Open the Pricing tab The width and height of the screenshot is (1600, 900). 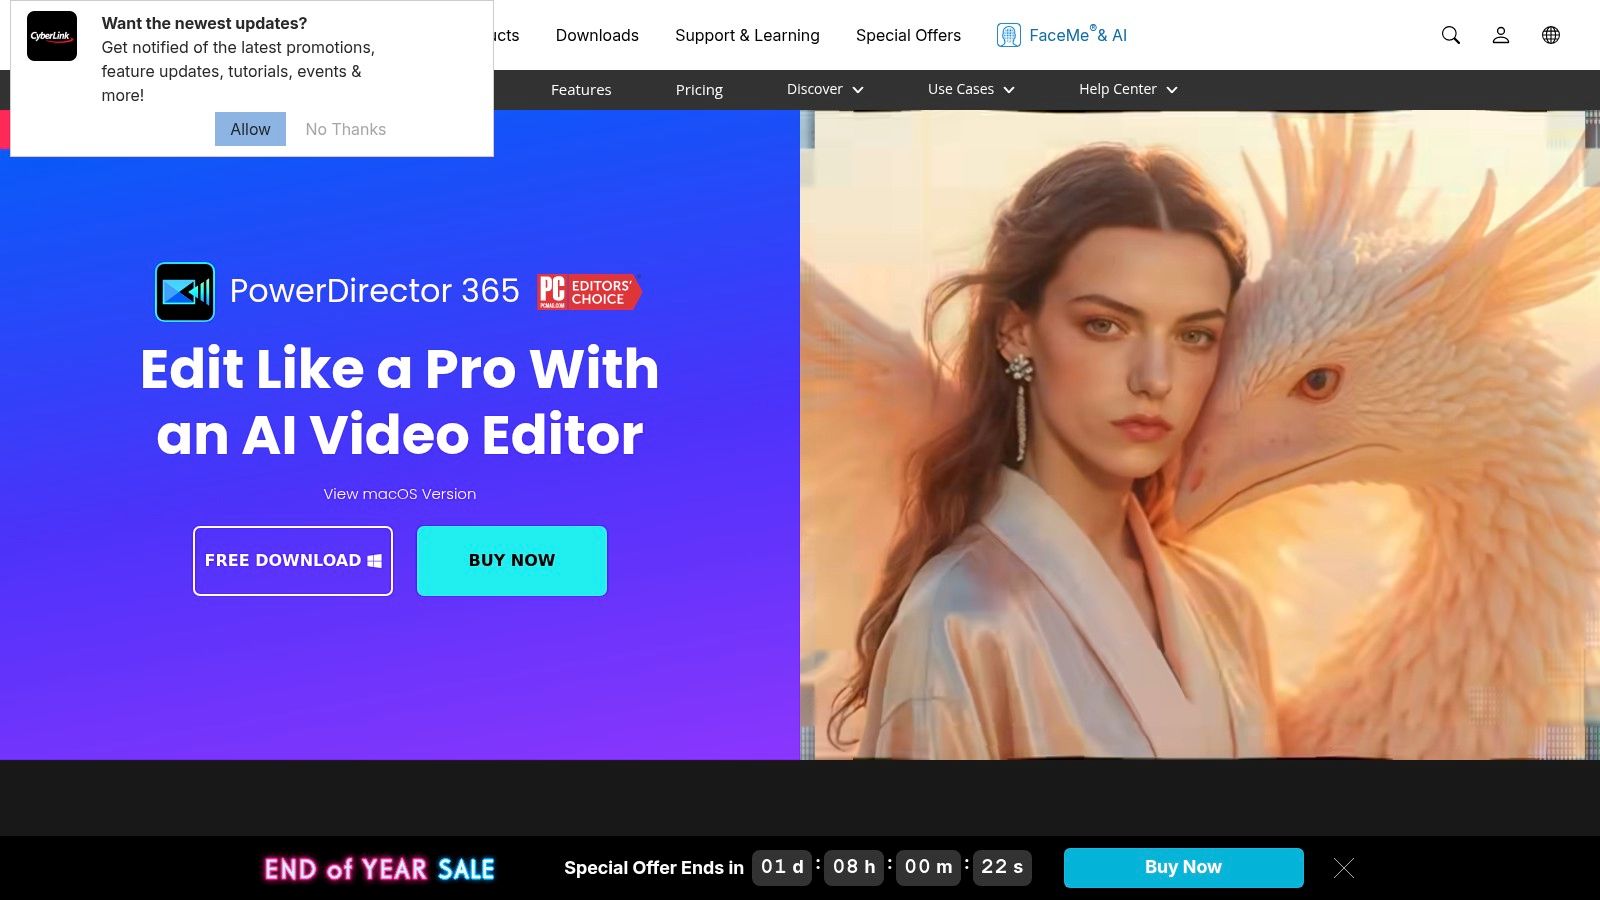699,90
